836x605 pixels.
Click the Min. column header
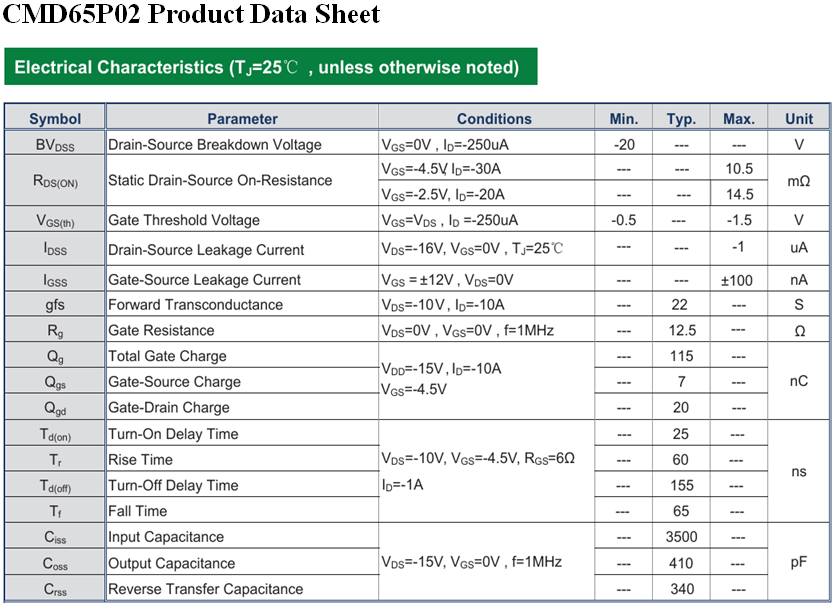624,118
